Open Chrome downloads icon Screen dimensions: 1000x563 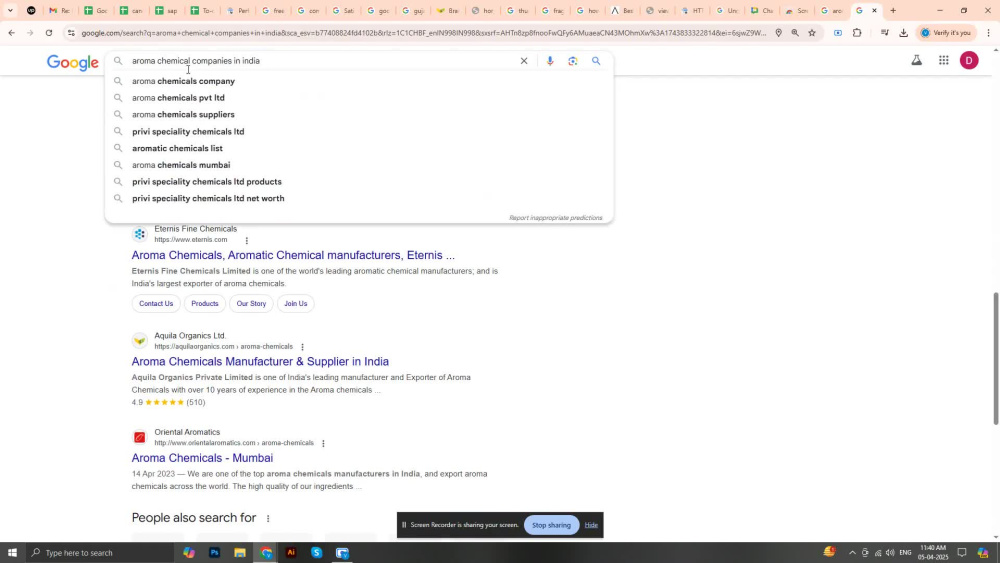[903, 33]
